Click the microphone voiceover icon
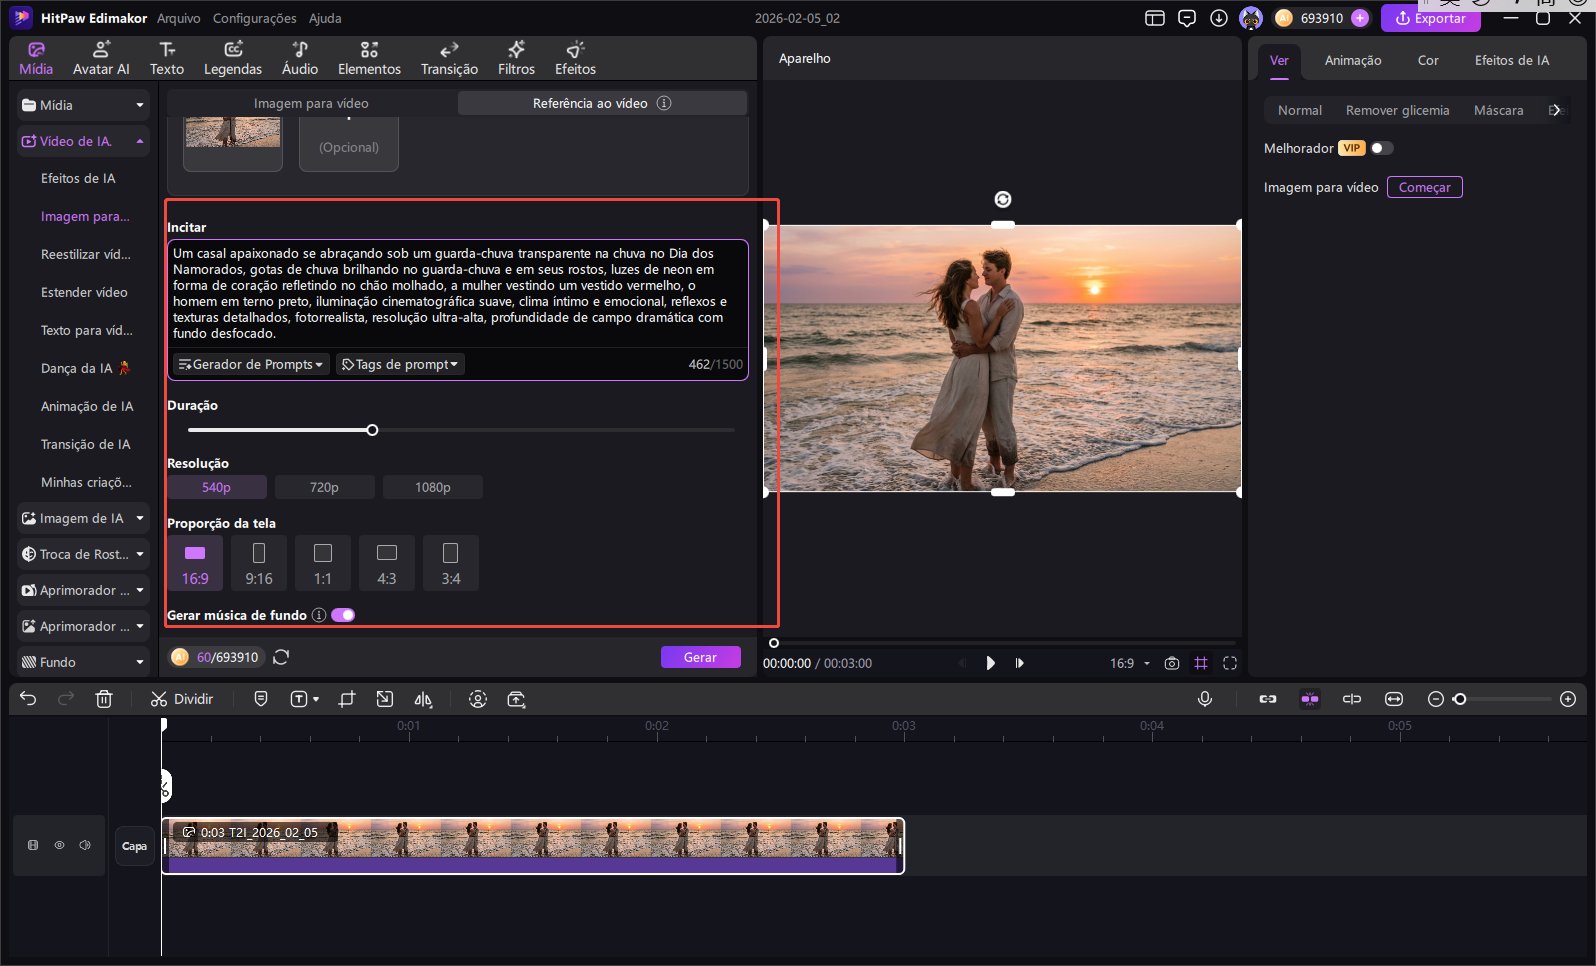Image resolution: width=1596 pixels, height=966 pixels. [1205, 699]
